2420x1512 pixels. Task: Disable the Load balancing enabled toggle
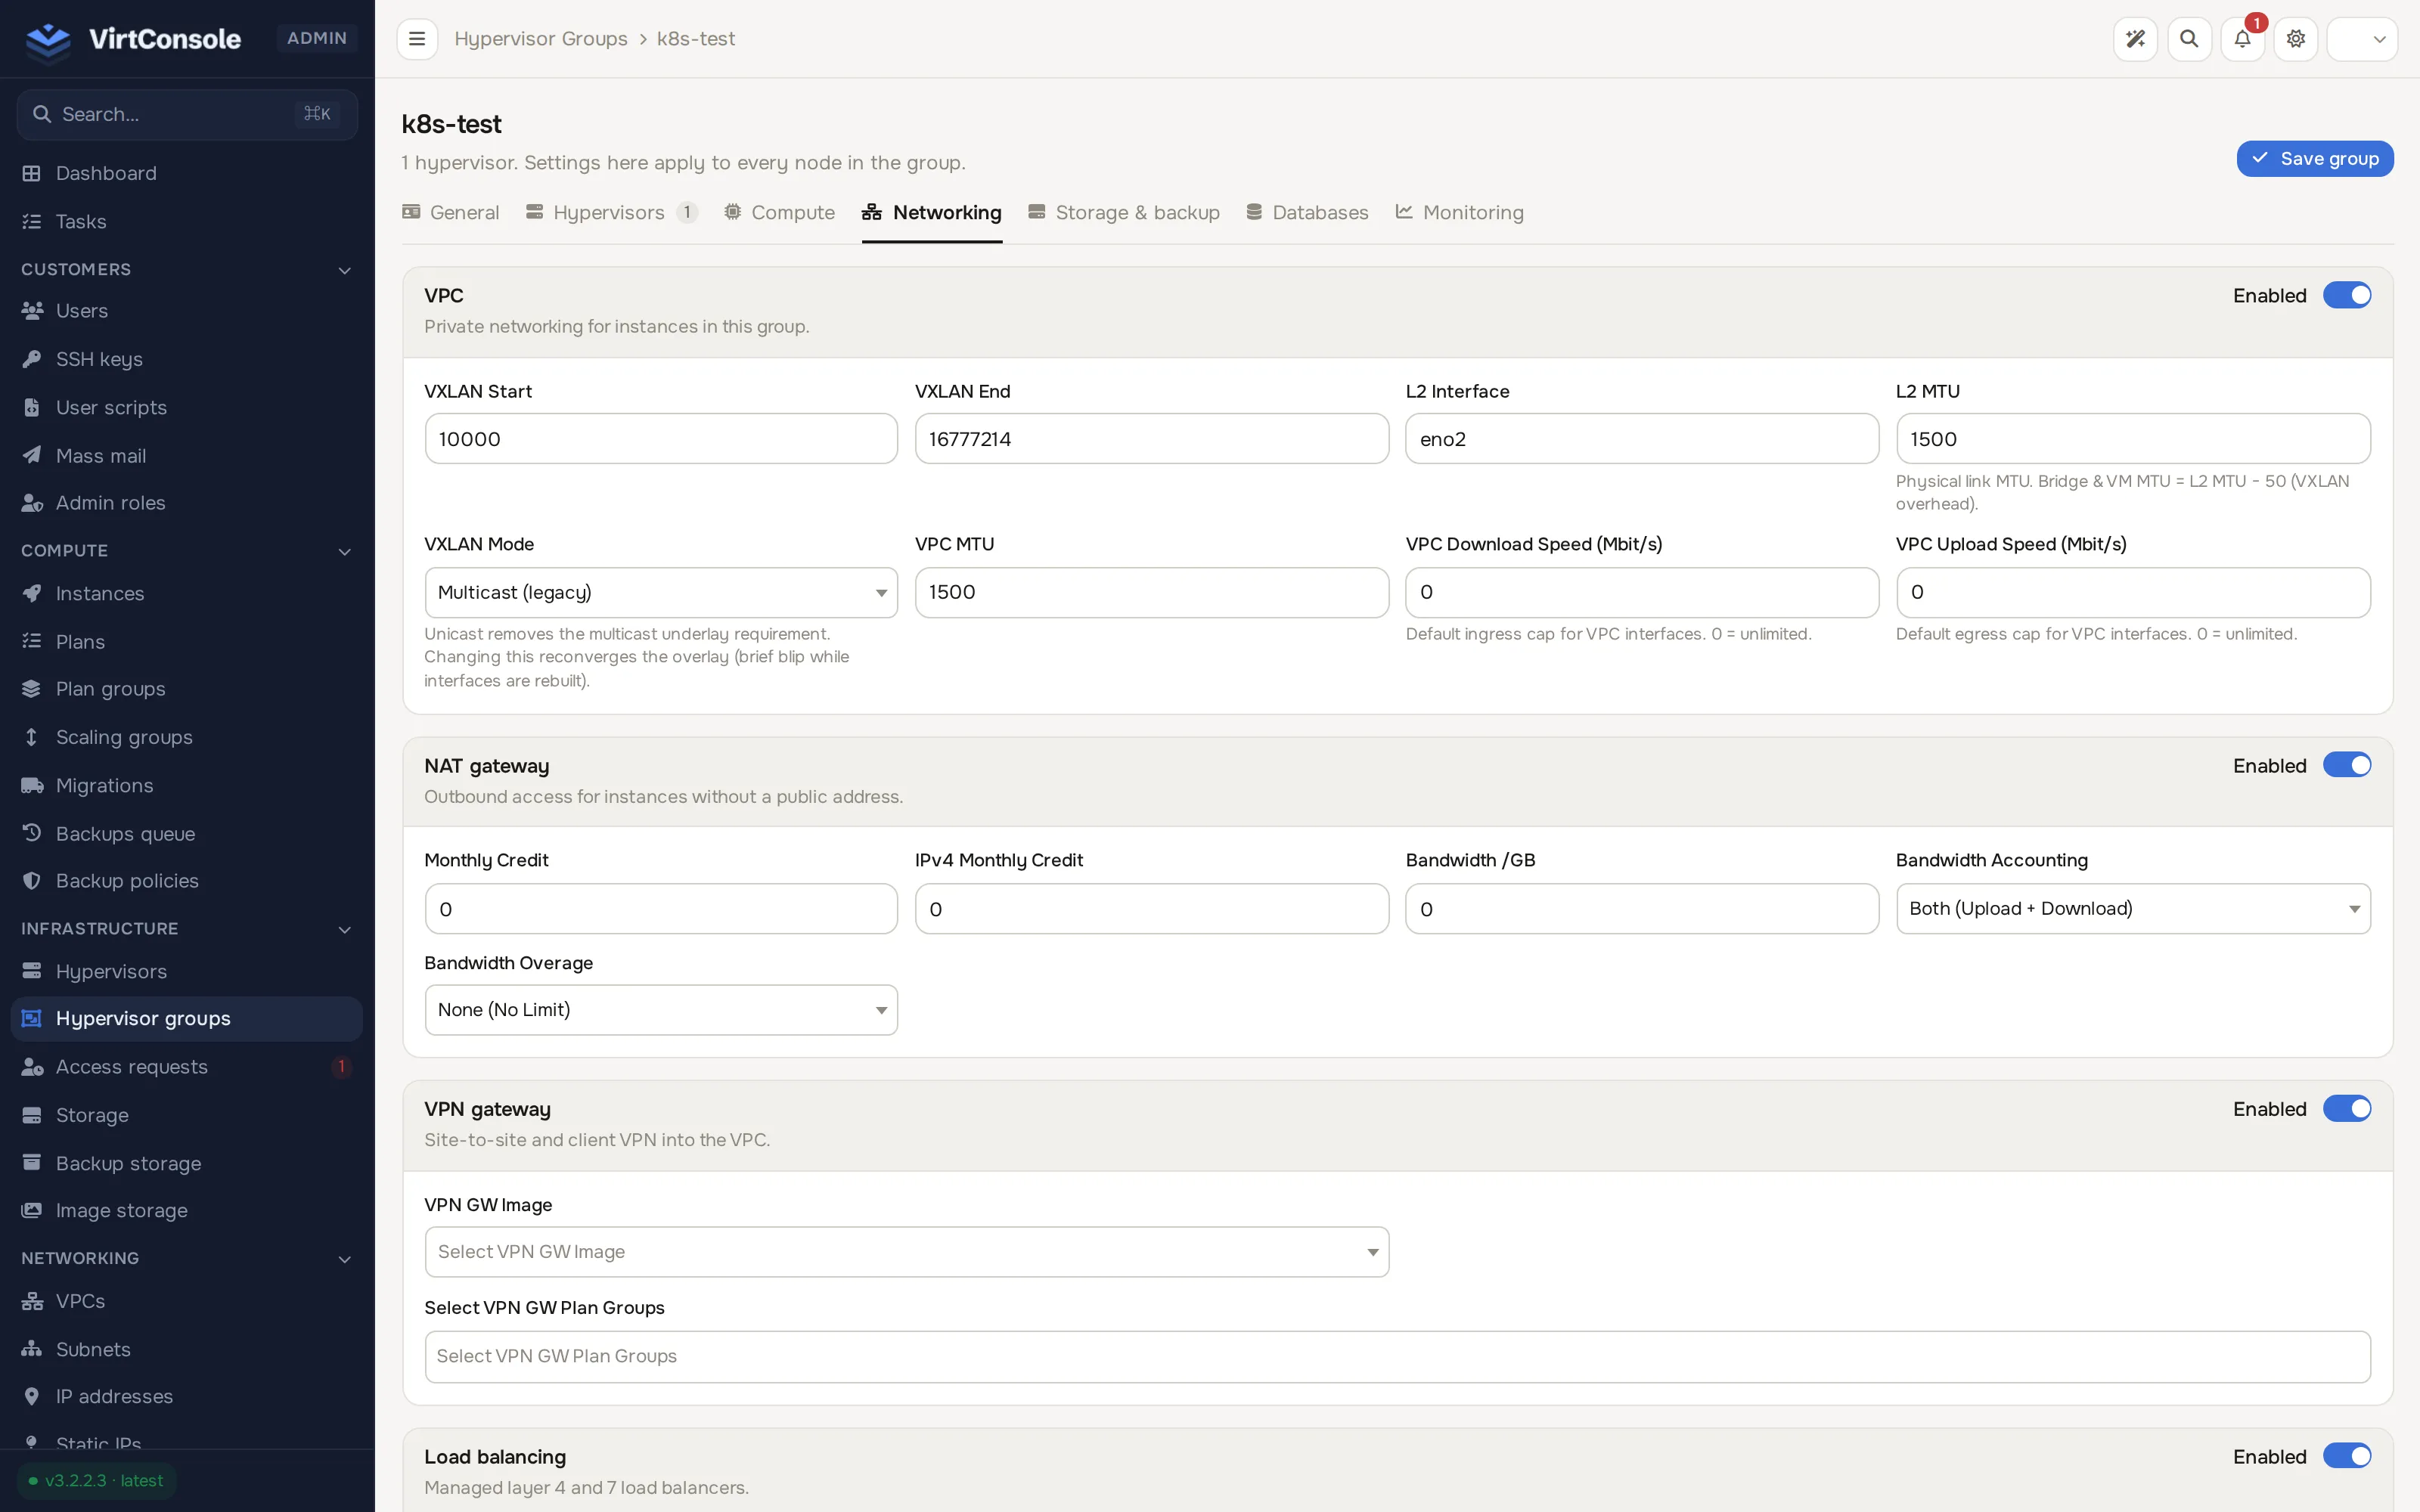pos(2346,1456)
